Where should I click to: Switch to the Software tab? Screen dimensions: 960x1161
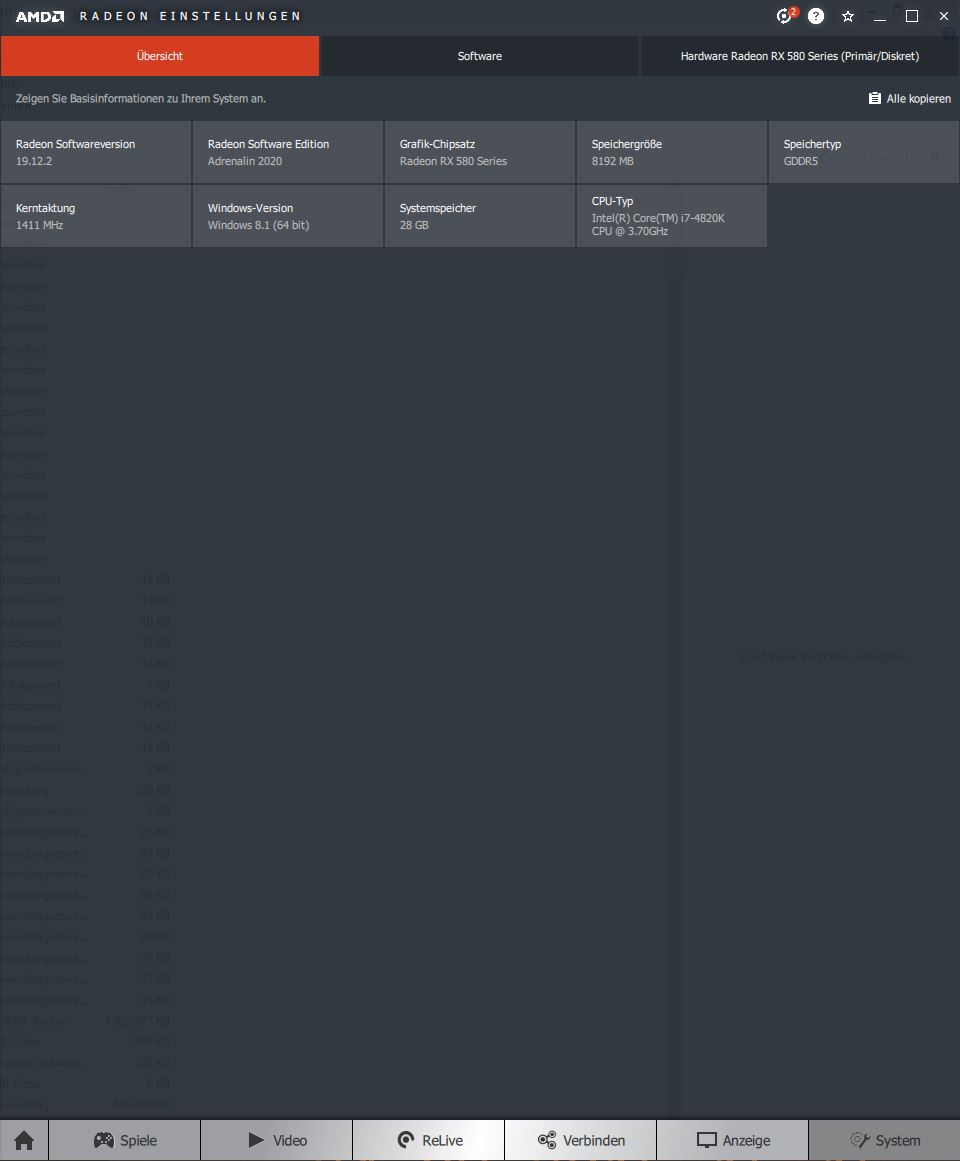coord(480,56)
